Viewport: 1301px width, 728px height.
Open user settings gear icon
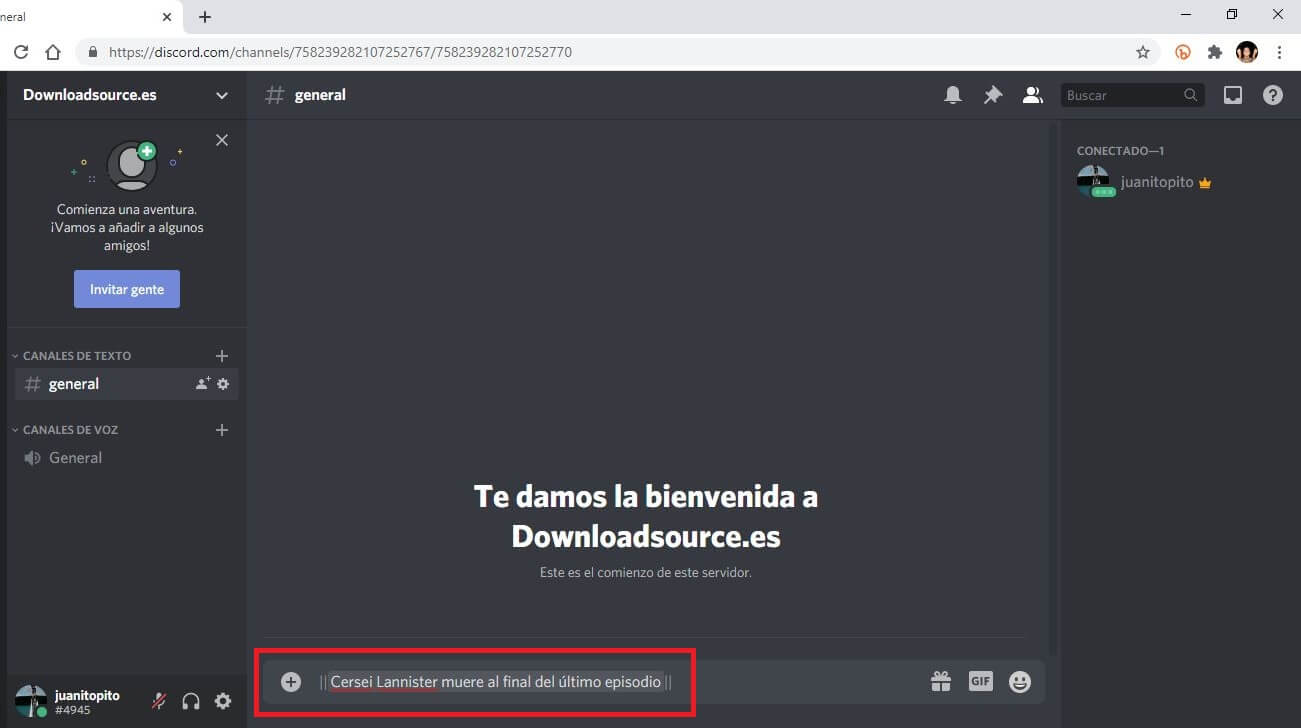point(223,701)
